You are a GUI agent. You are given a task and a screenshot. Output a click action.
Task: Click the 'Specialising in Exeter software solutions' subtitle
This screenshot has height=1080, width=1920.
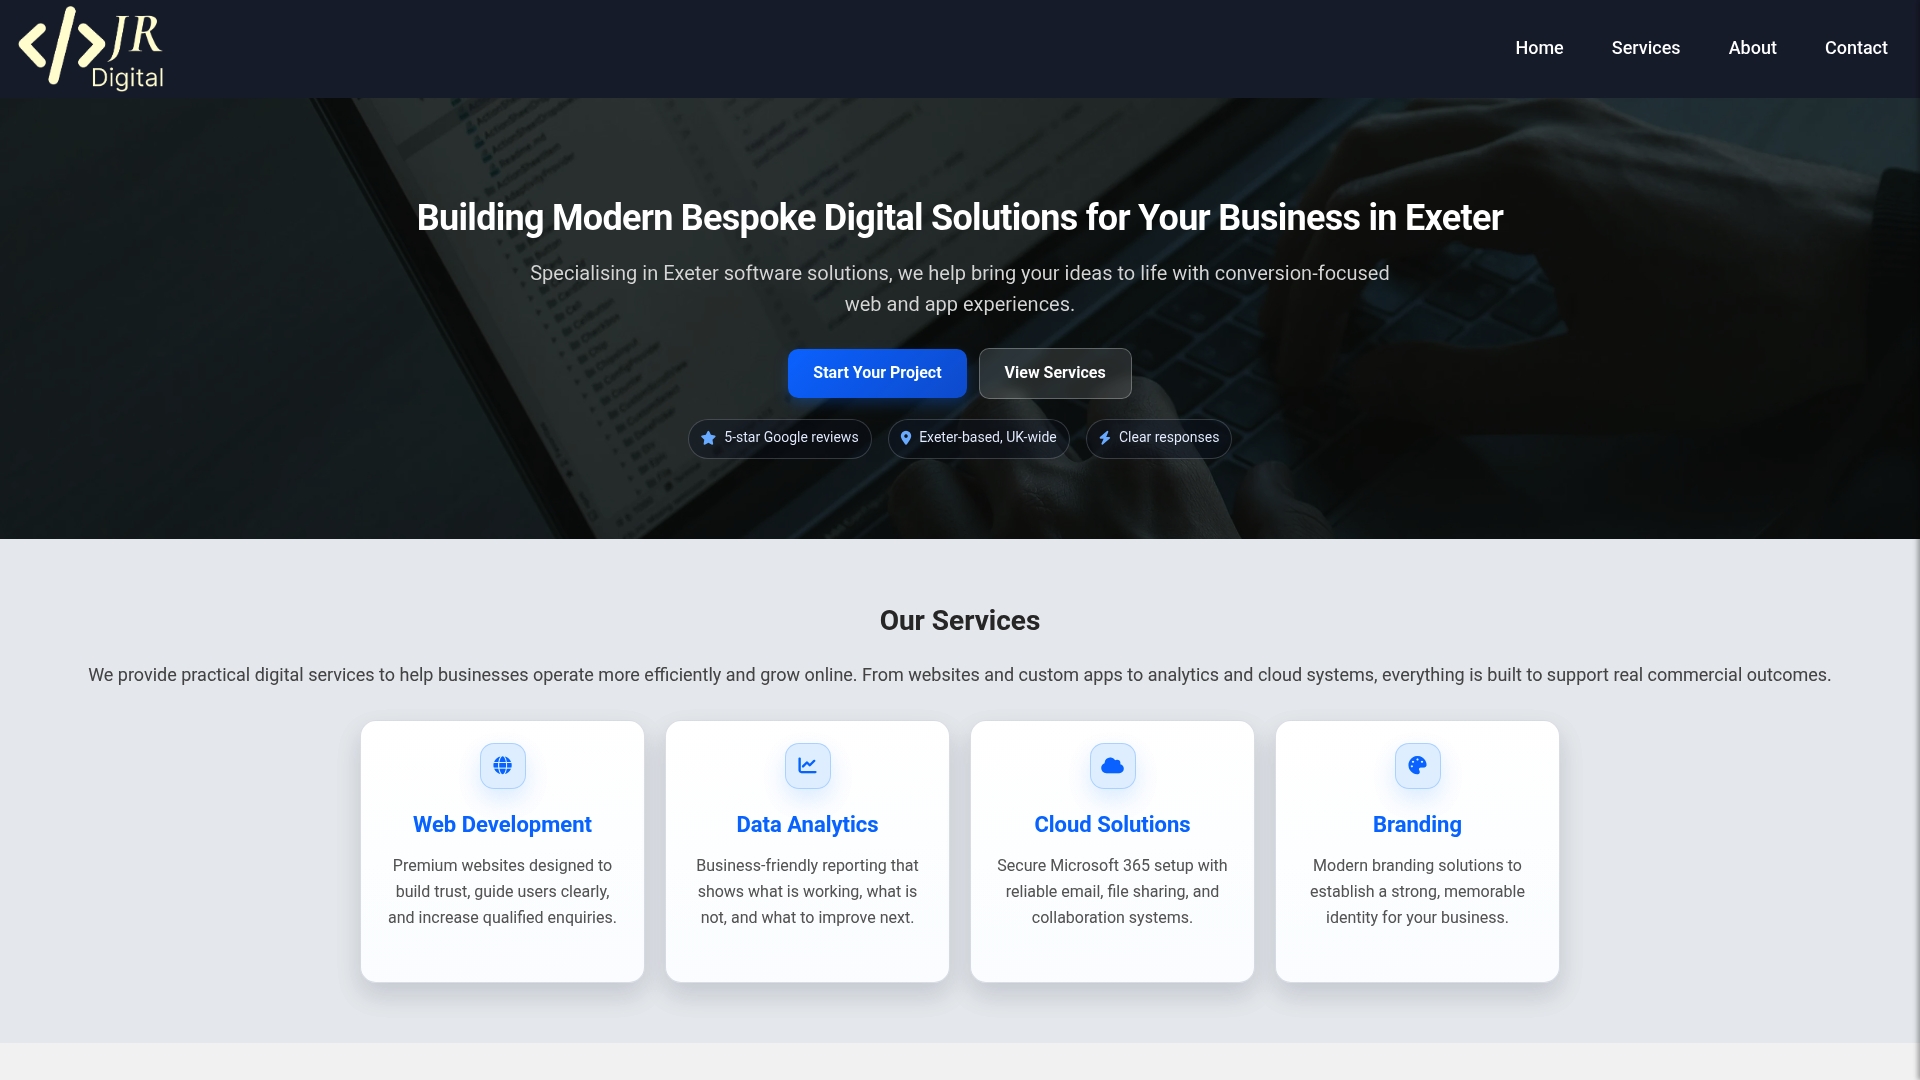(960, 289)
